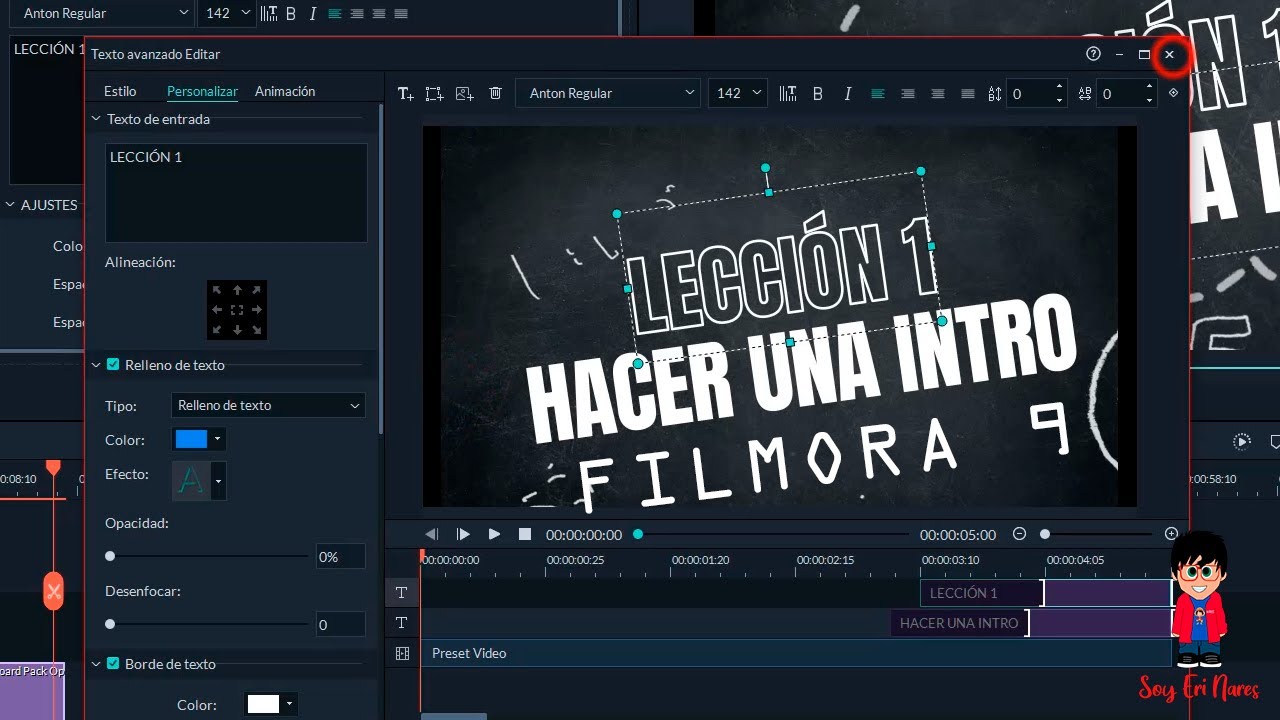This screenshot has width=1280, height=720.
Task: Click the rotation handle above the LECCIÓN 1 box
Action: click(x=765, y=168)
